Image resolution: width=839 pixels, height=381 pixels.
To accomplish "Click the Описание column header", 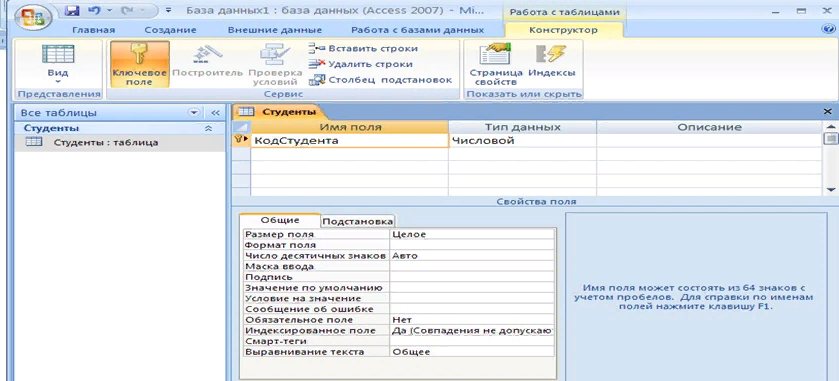I will [x=709, y=127].
